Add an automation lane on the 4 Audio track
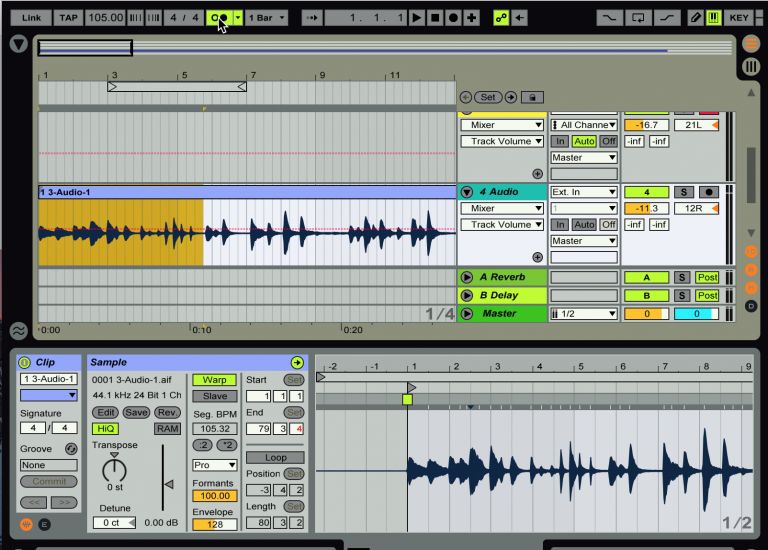The image size is (768, 550). click(537, 257)
